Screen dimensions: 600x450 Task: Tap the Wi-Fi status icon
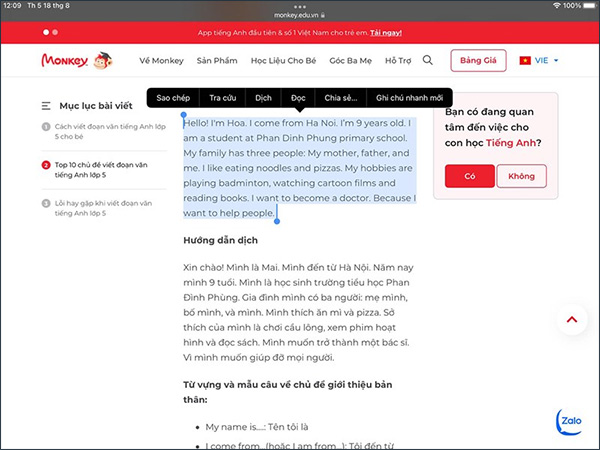click(x=556, y=5)
